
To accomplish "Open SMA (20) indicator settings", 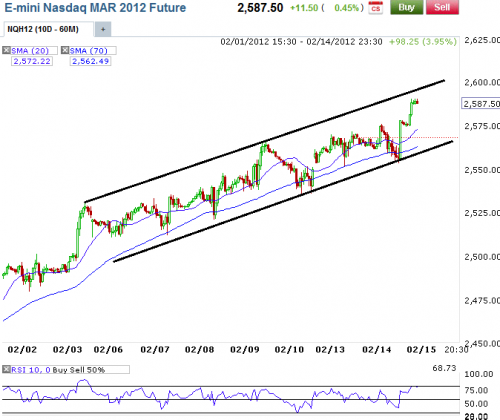I will (30, 51).
